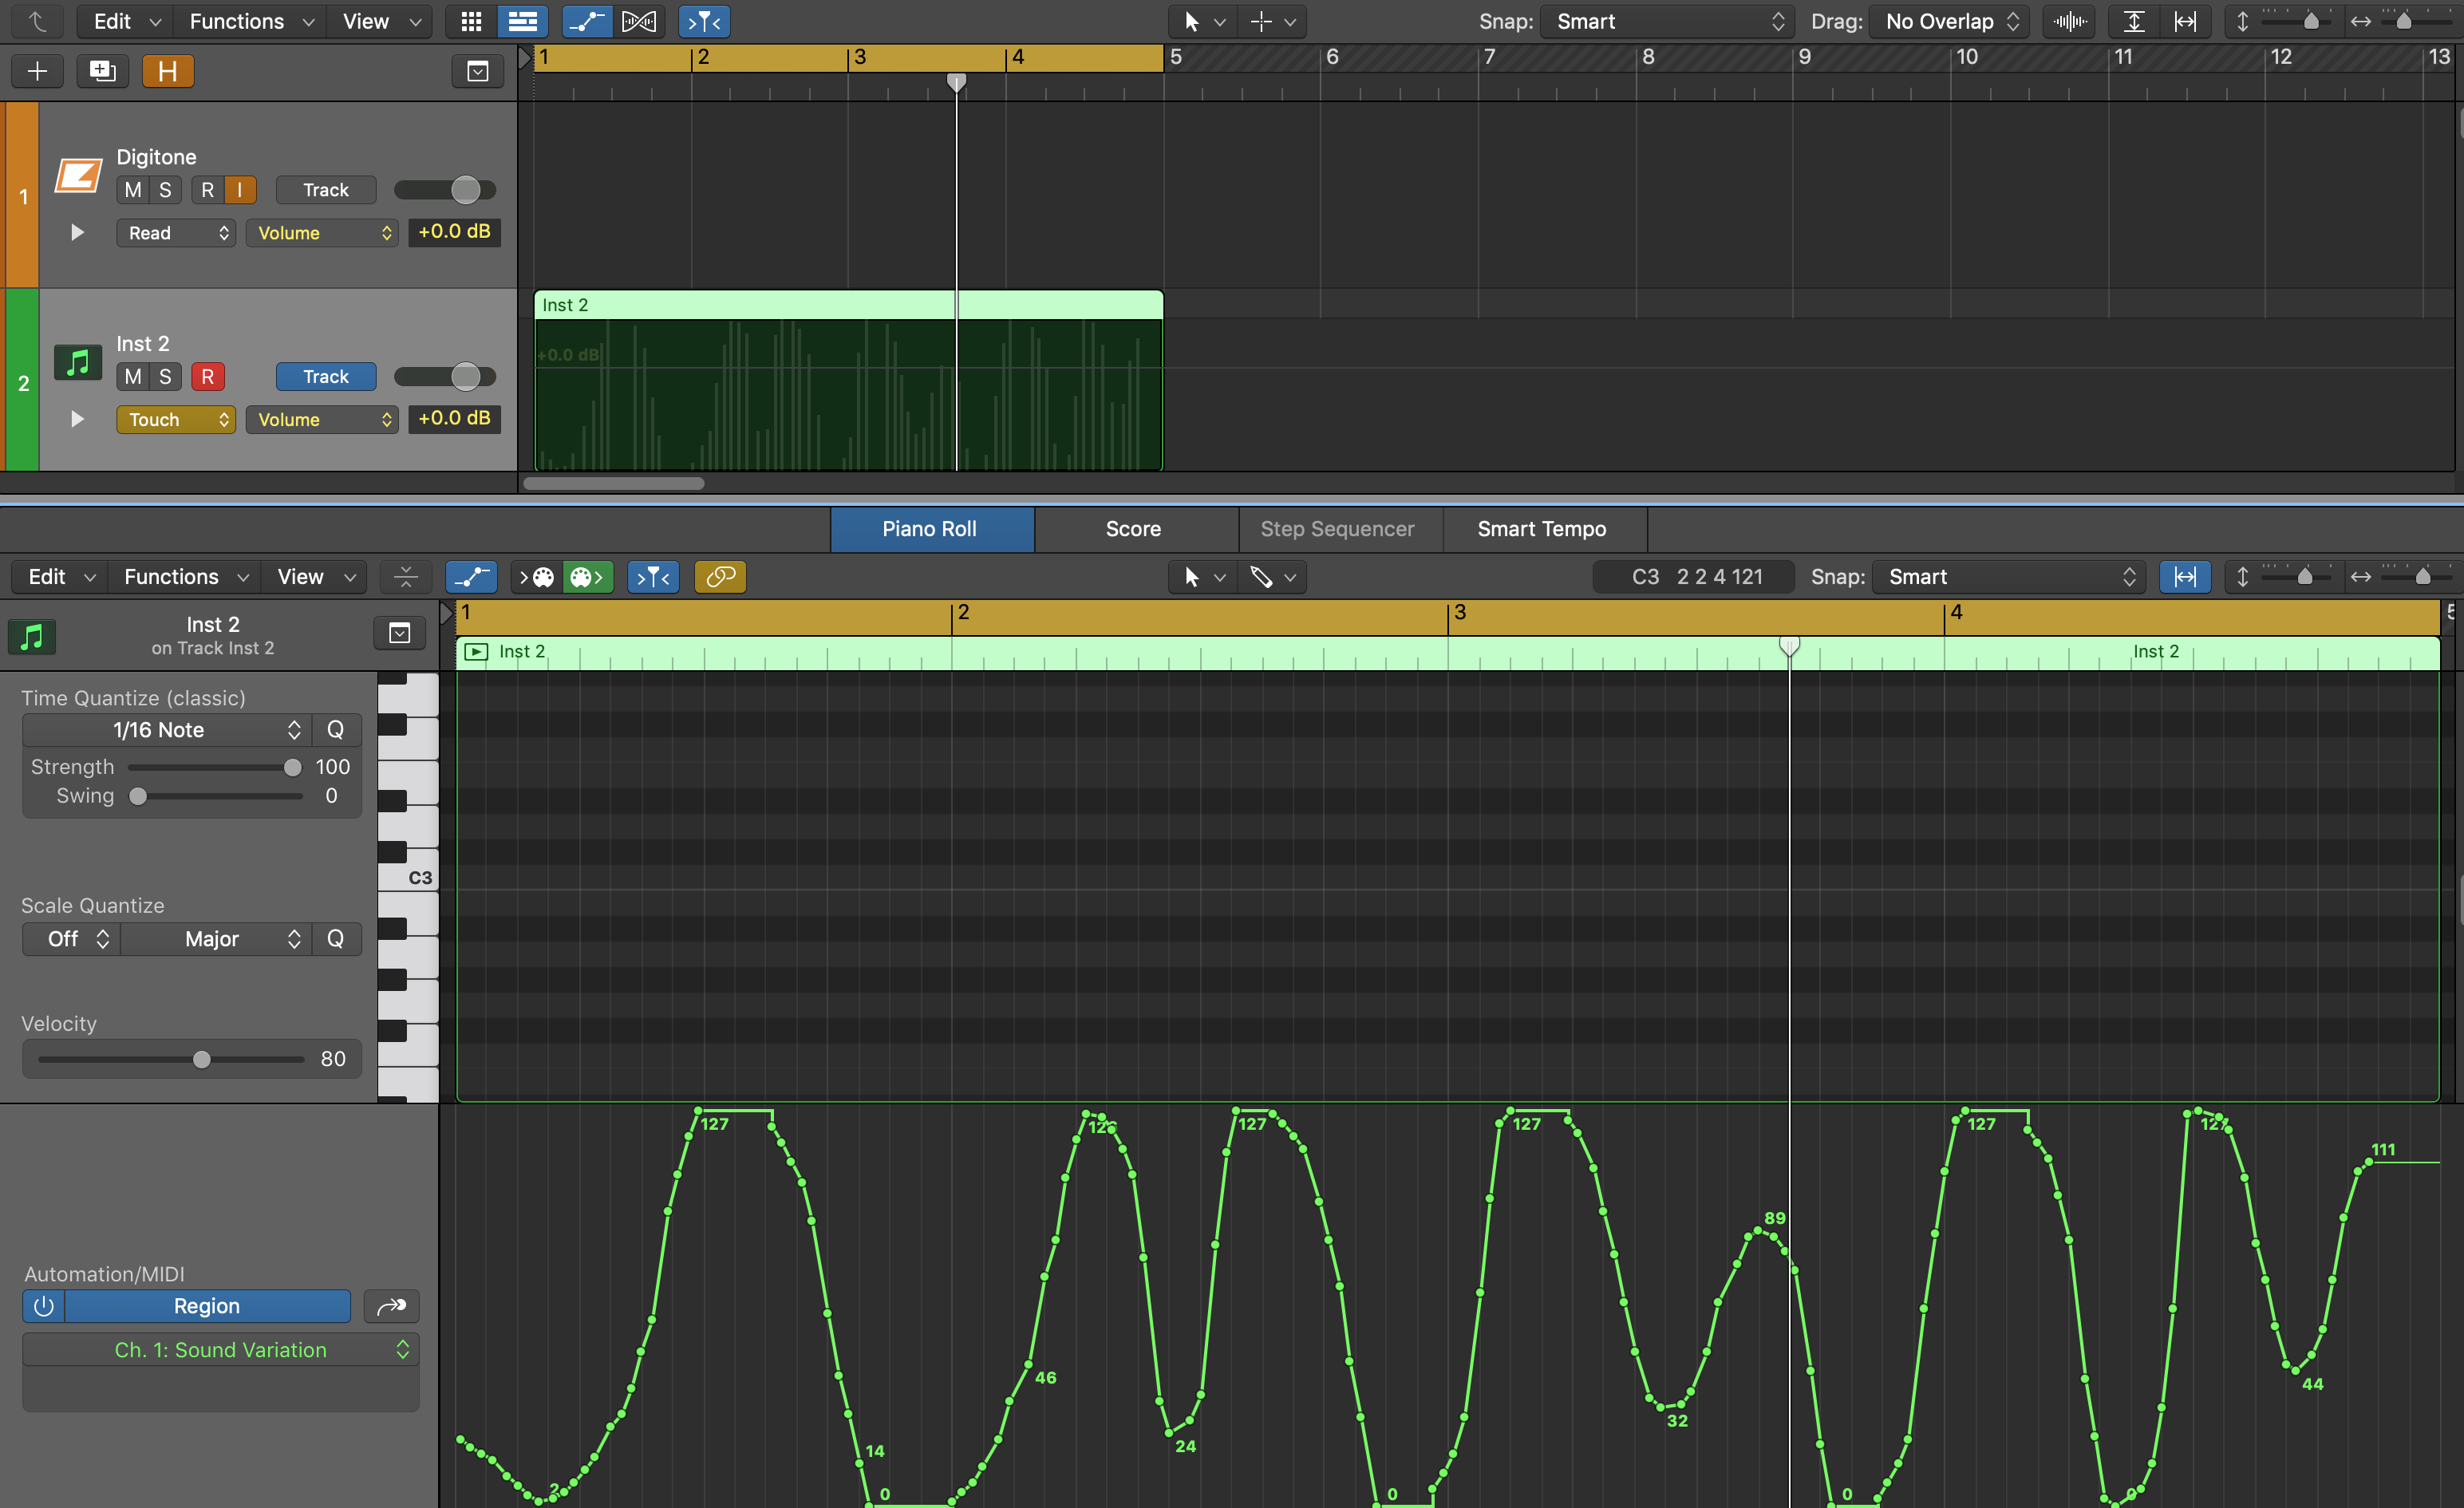Image resolution: width=2464 pixels, height=1508 pixels.
Task: Click the add track plus button
Action: click(x=37, y=71)
